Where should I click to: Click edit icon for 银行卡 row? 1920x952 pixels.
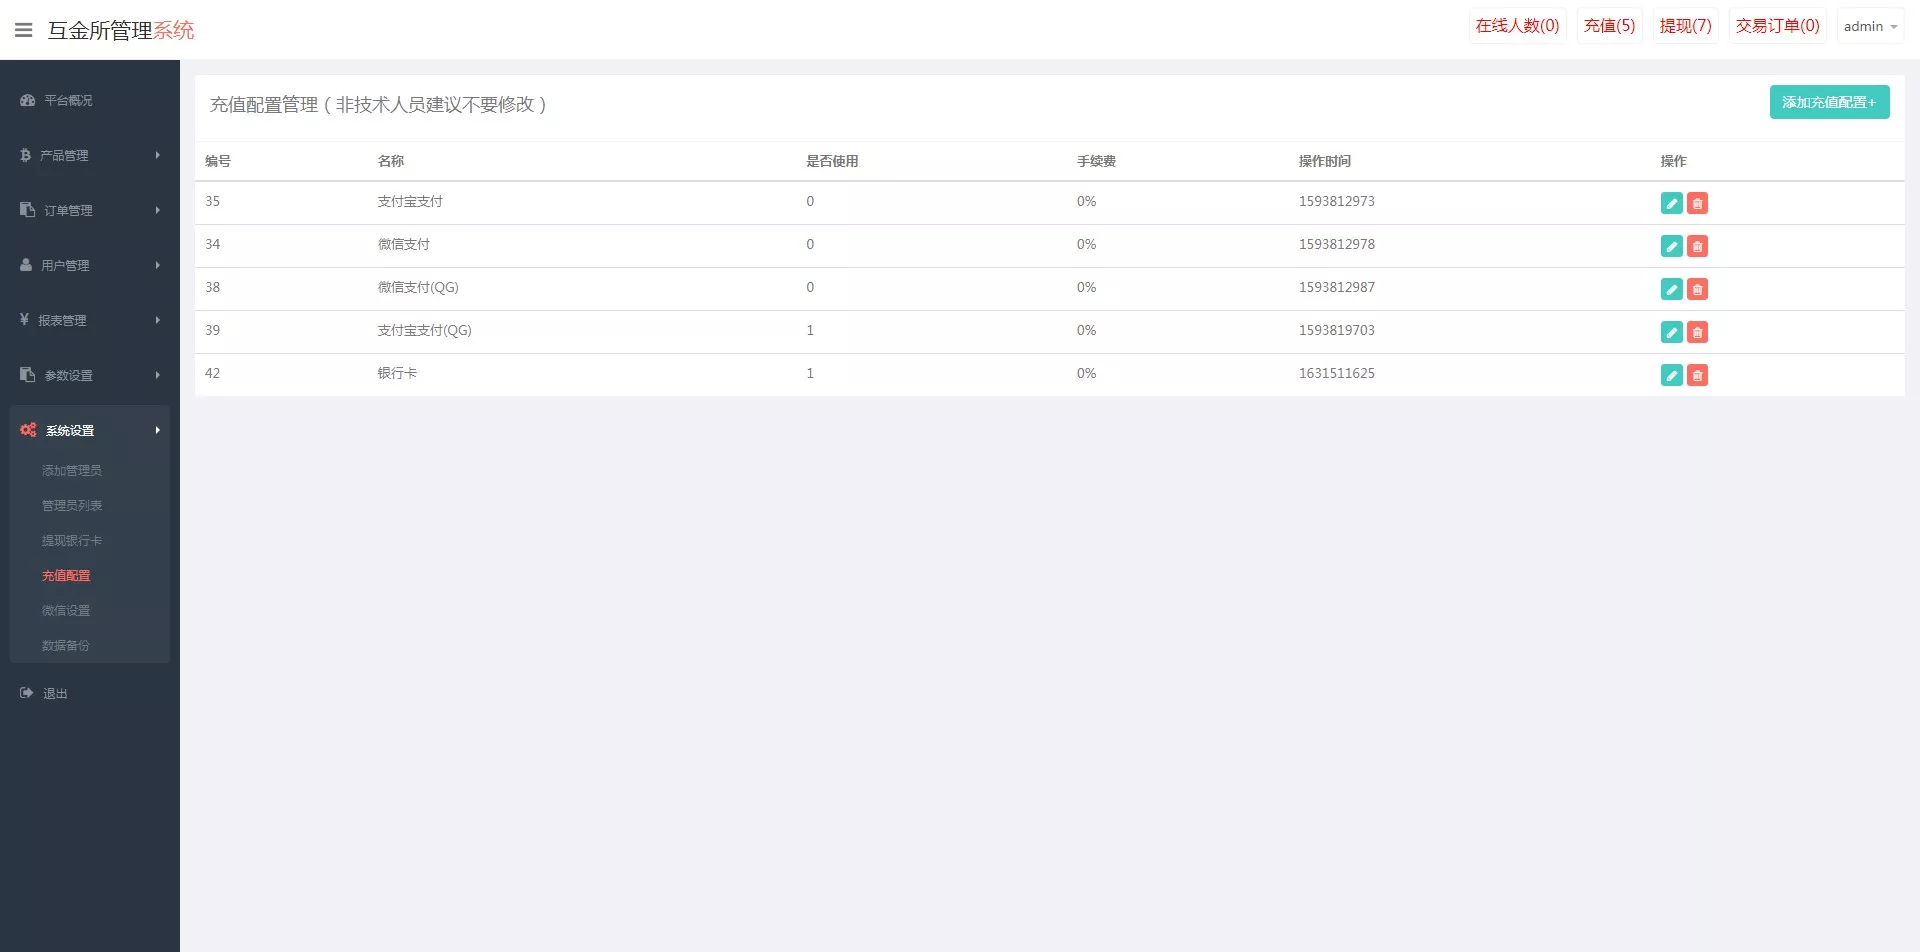1671,375
